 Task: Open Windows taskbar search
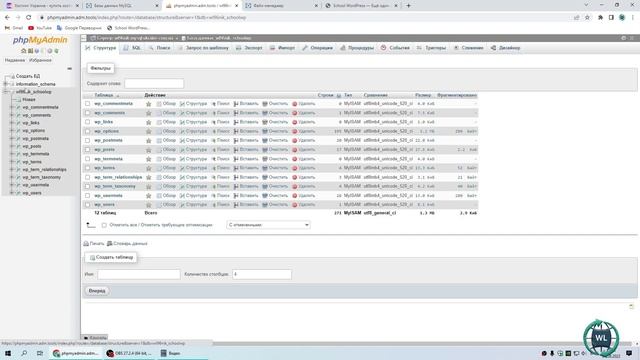pos(24,353)
